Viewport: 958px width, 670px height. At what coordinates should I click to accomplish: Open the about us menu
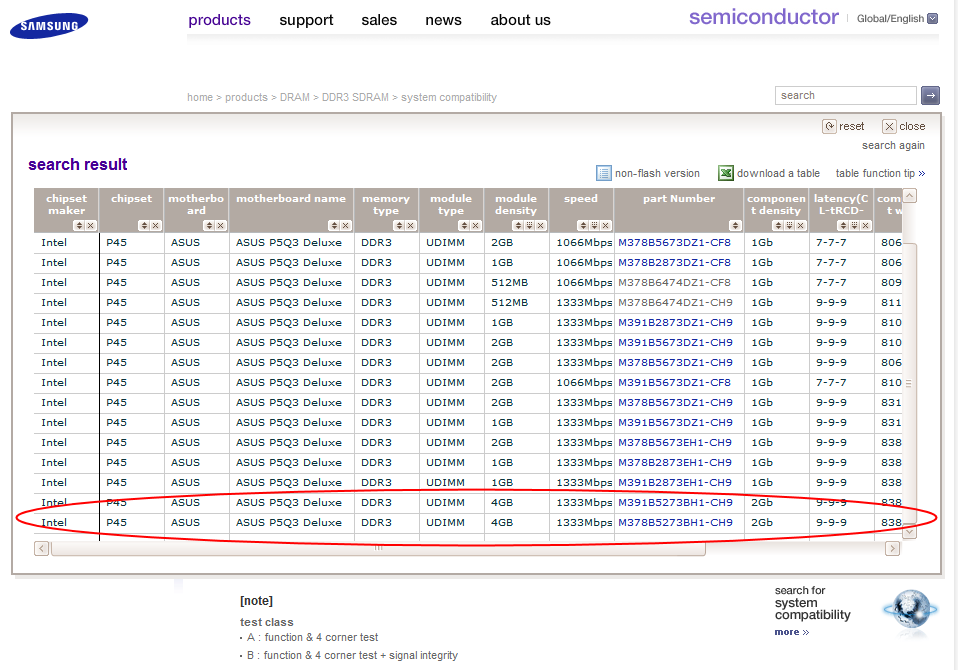click(521, 20)
